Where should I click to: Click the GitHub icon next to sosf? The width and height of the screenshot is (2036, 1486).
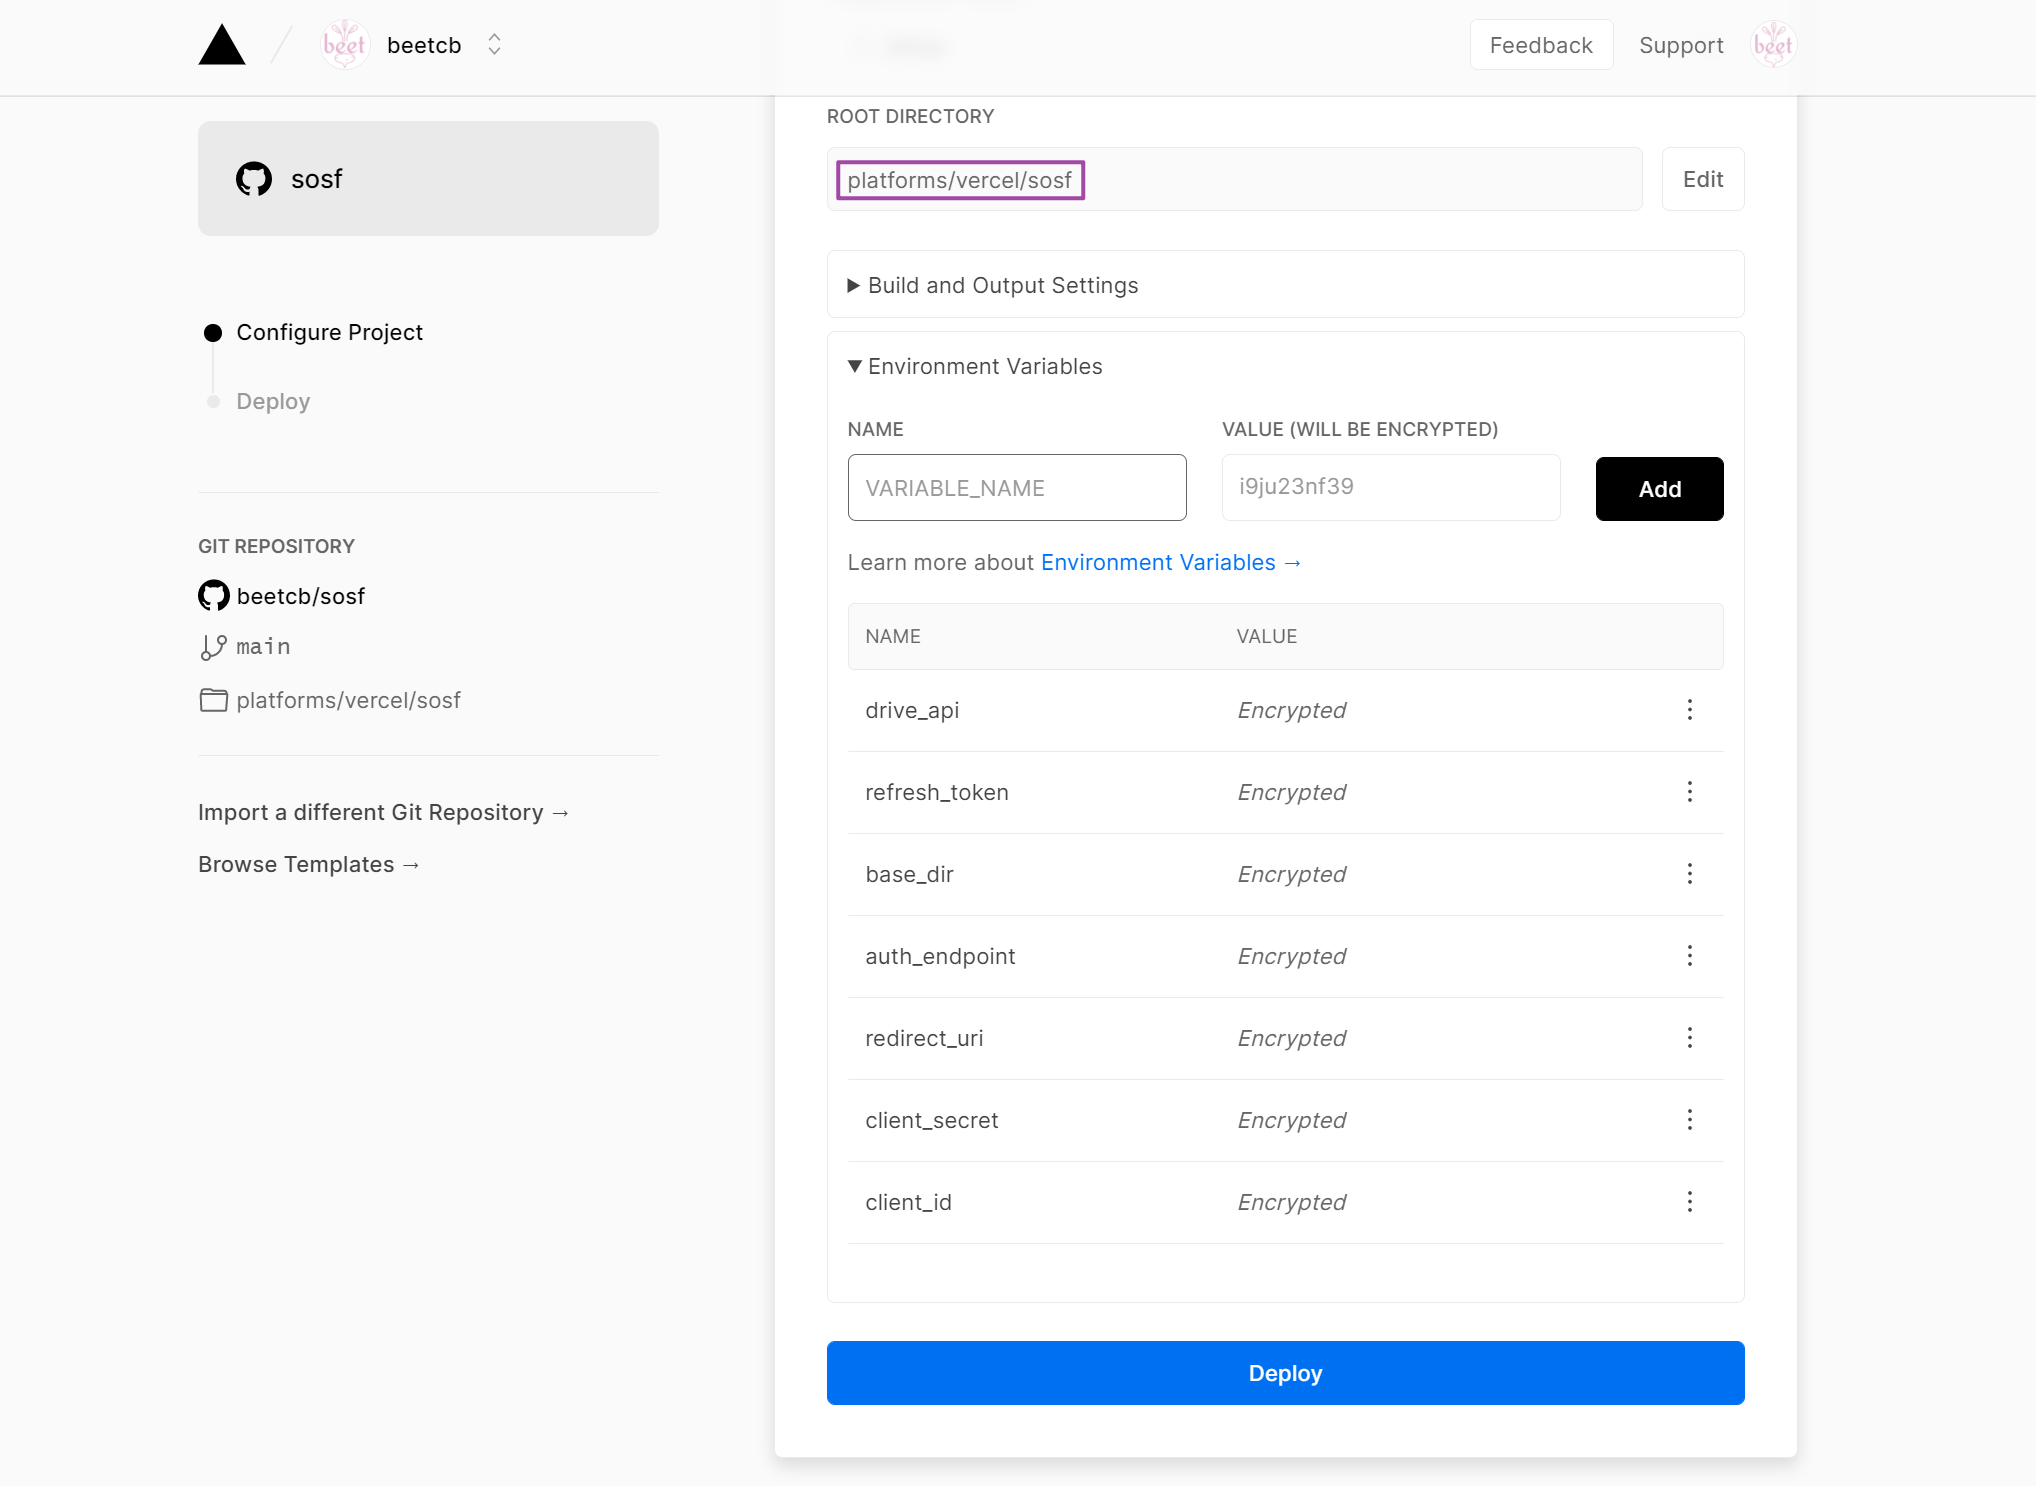click(x=254, y=179)
